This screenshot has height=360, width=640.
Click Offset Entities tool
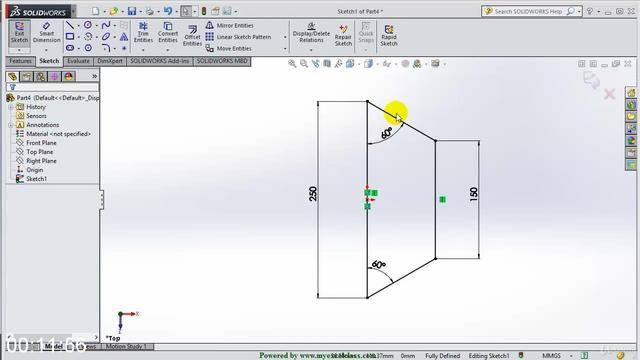tap(192, 35)
